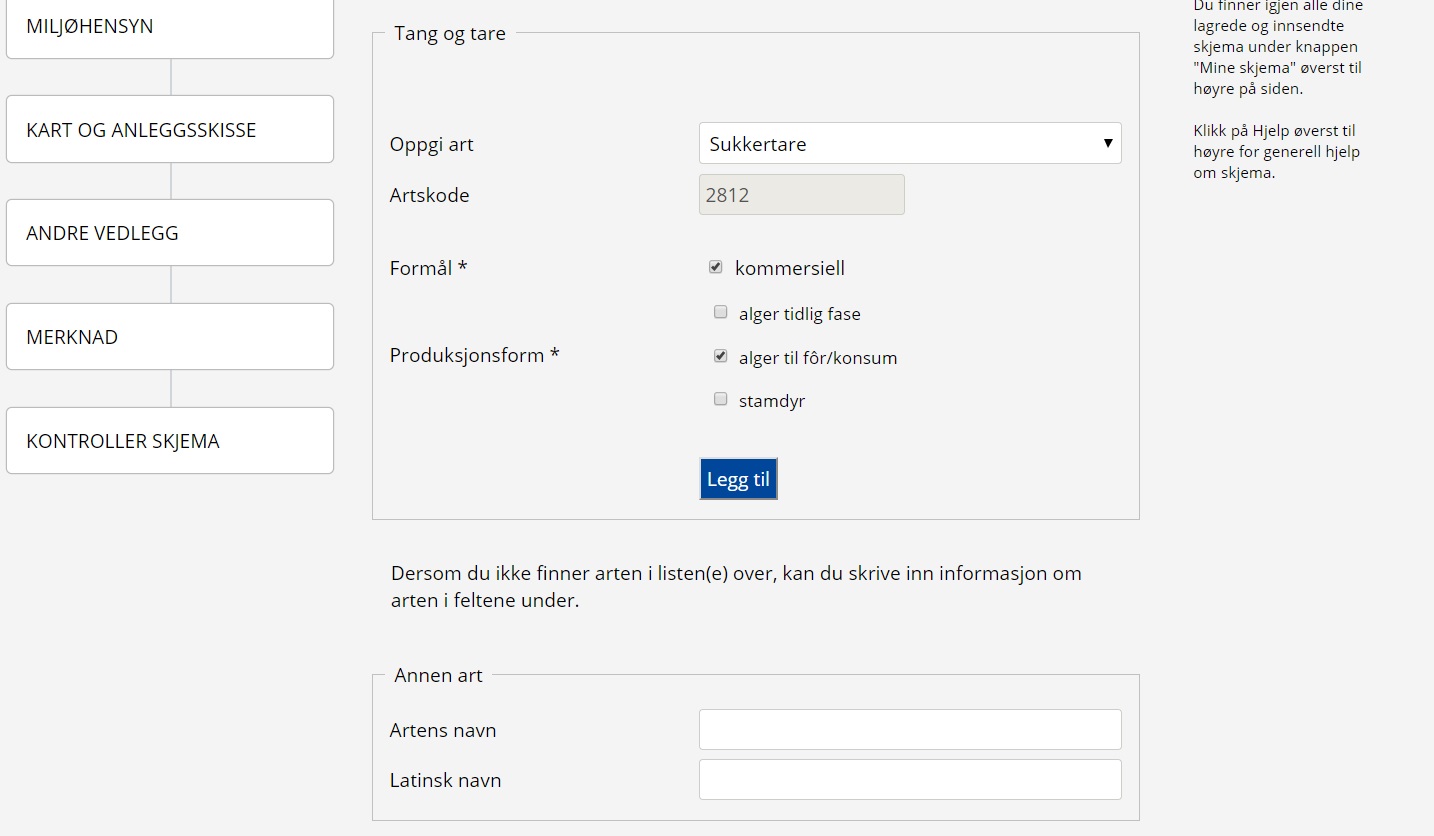
Task: Open the KART OG ANLEGGSSKISSE section
Action: 169,130
